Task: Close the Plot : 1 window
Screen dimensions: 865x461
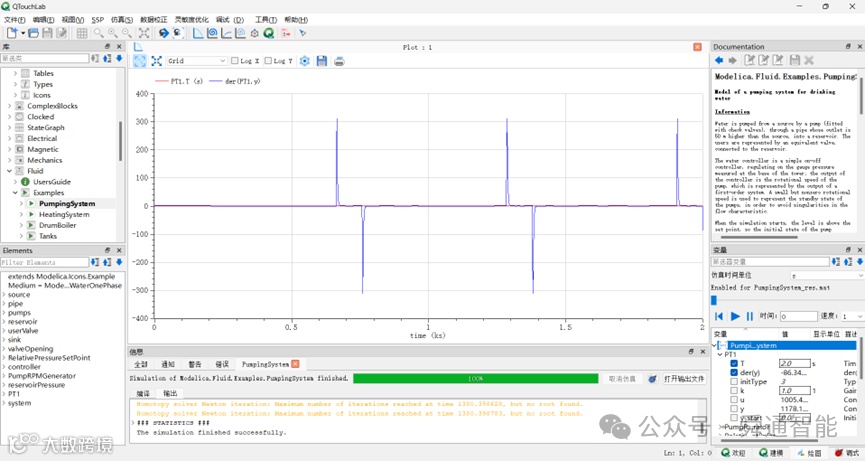Action: click(697, 47)
